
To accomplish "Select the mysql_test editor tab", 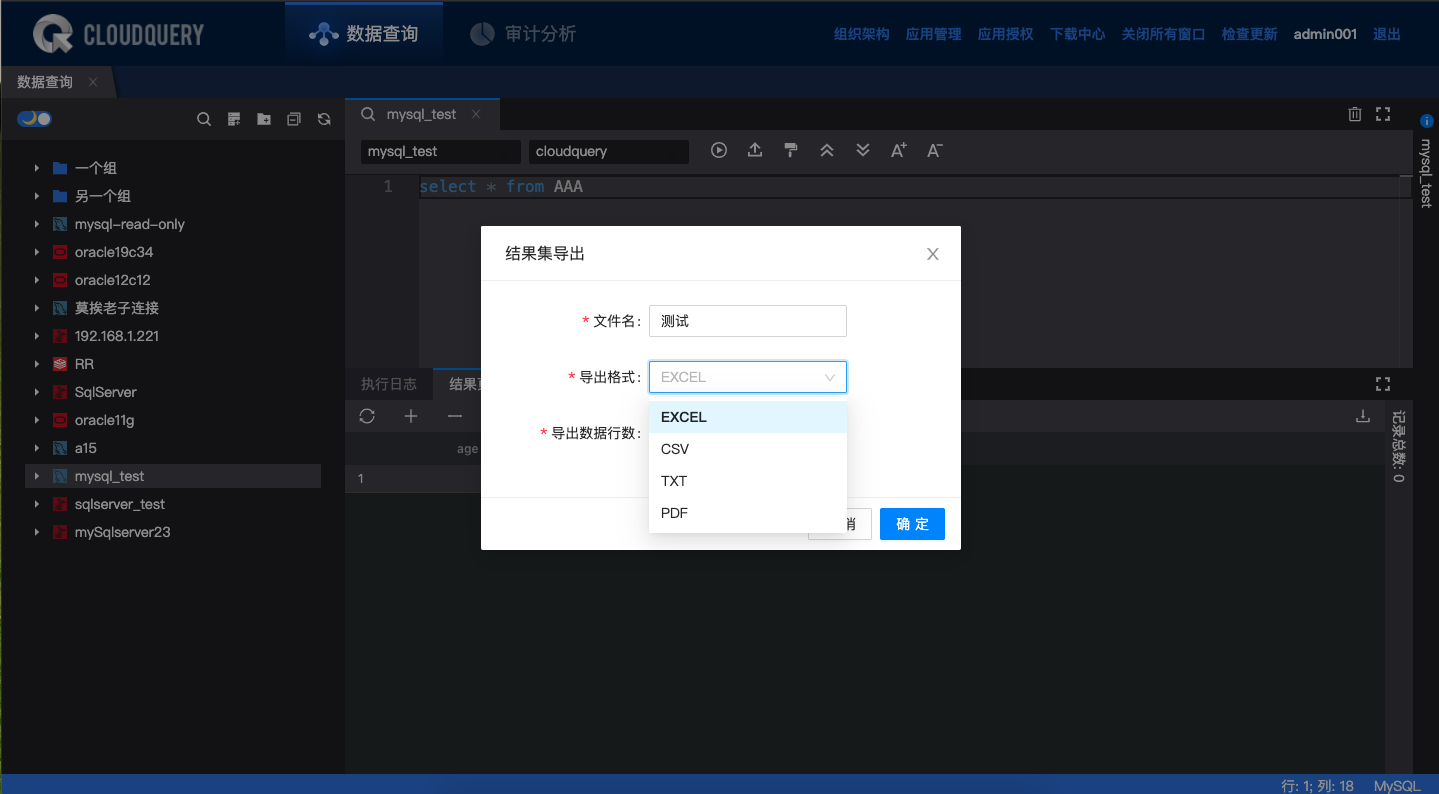I will [421, 114].
